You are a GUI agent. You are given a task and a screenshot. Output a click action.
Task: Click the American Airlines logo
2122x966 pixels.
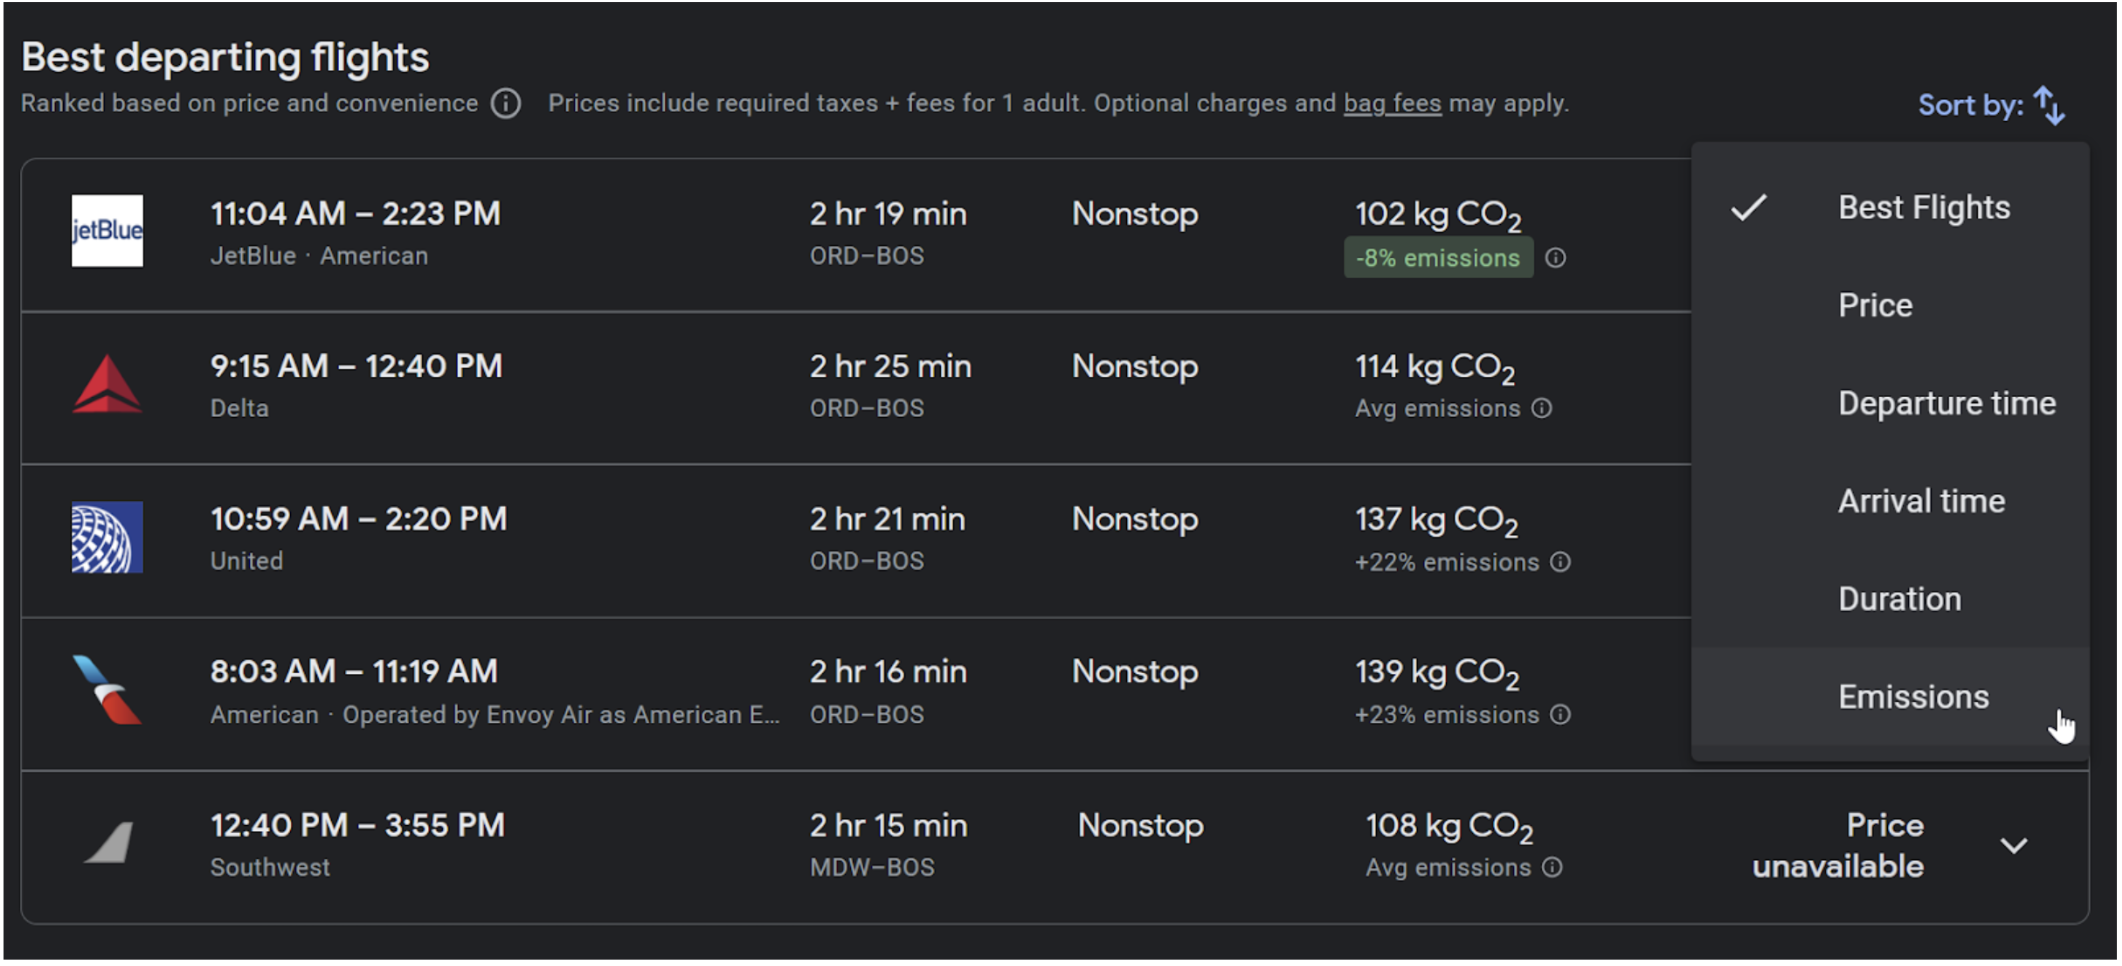click(x=107, y=690)
